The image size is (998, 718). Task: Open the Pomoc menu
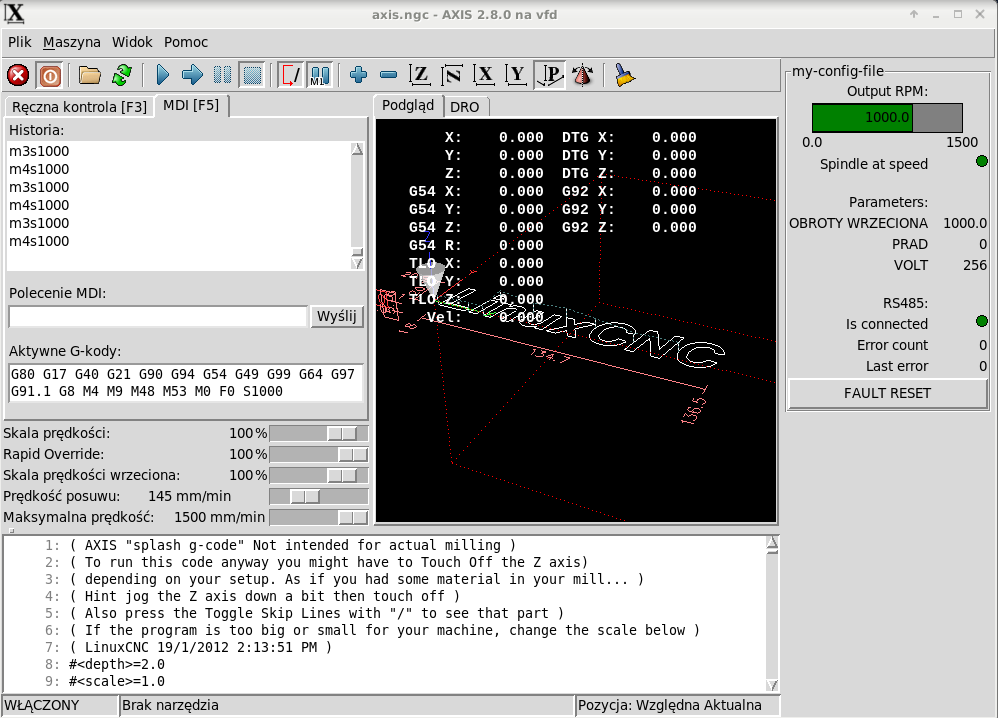coord(186,42)
